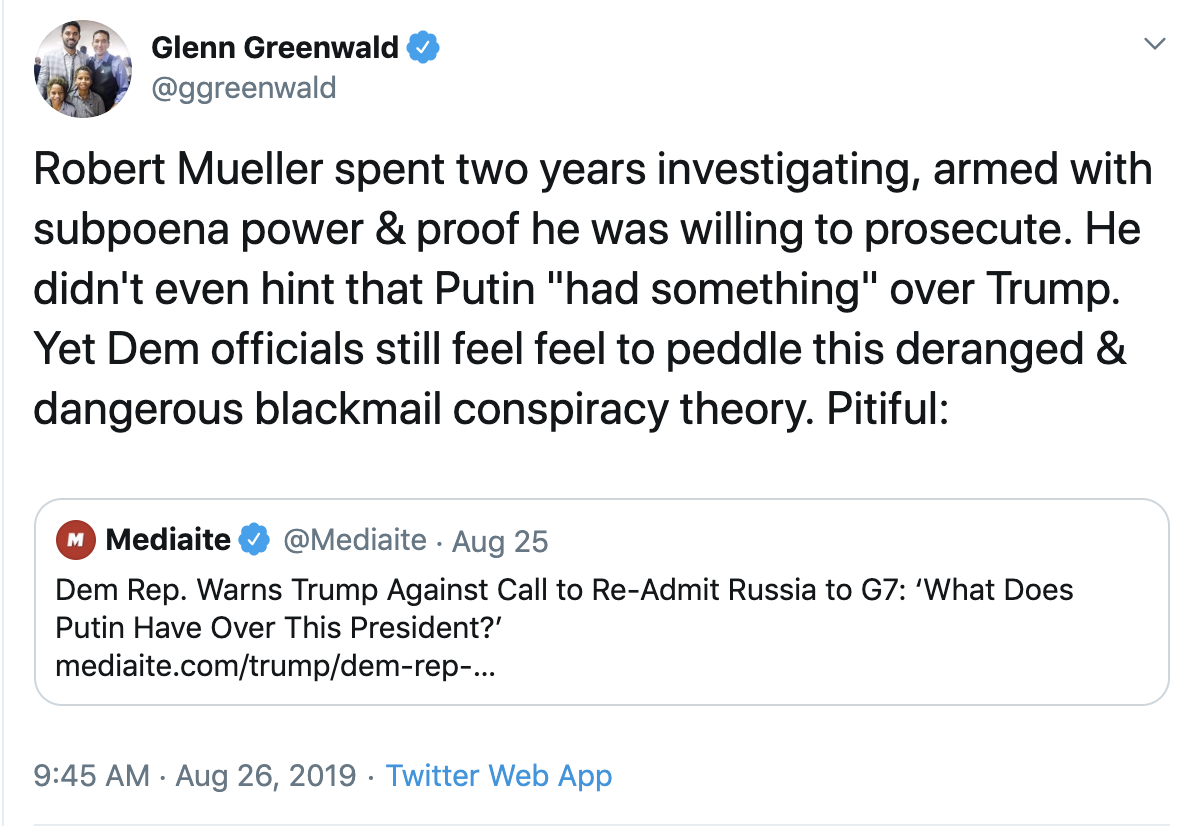Open the mediaite.com/trump/dem-rep link
Viewport: 1196px width, 826px height.
click(275, 666)
